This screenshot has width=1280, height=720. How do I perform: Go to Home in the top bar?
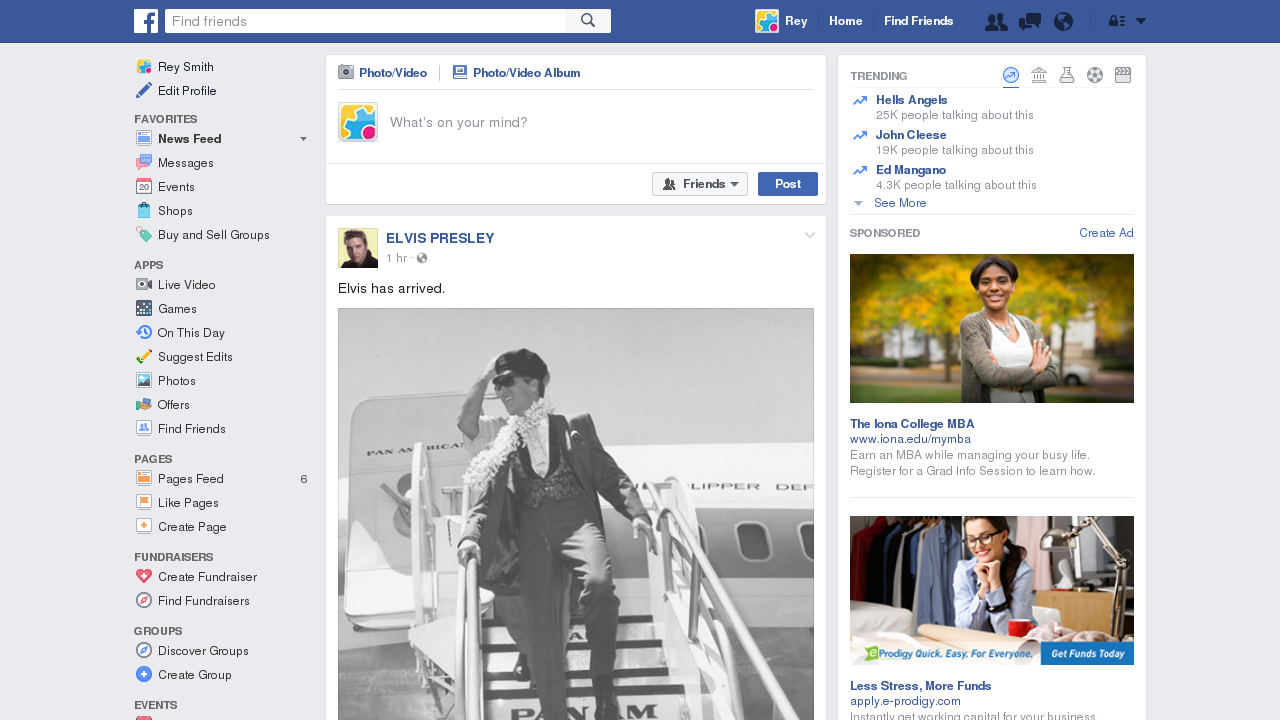point(846,21)
